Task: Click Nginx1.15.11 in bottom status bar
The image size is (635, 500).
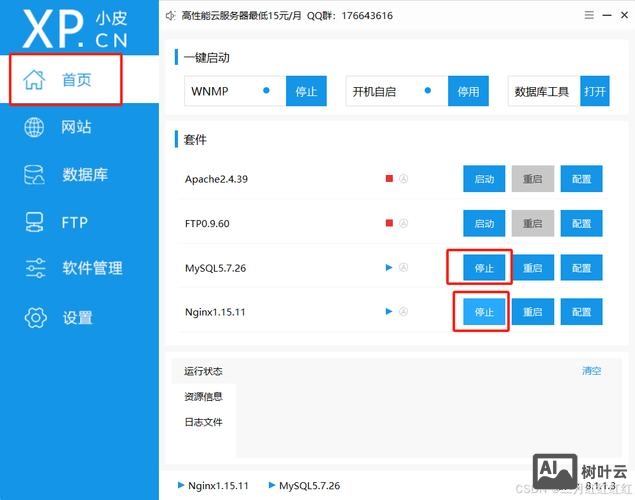Action: (x=213, y=485)
